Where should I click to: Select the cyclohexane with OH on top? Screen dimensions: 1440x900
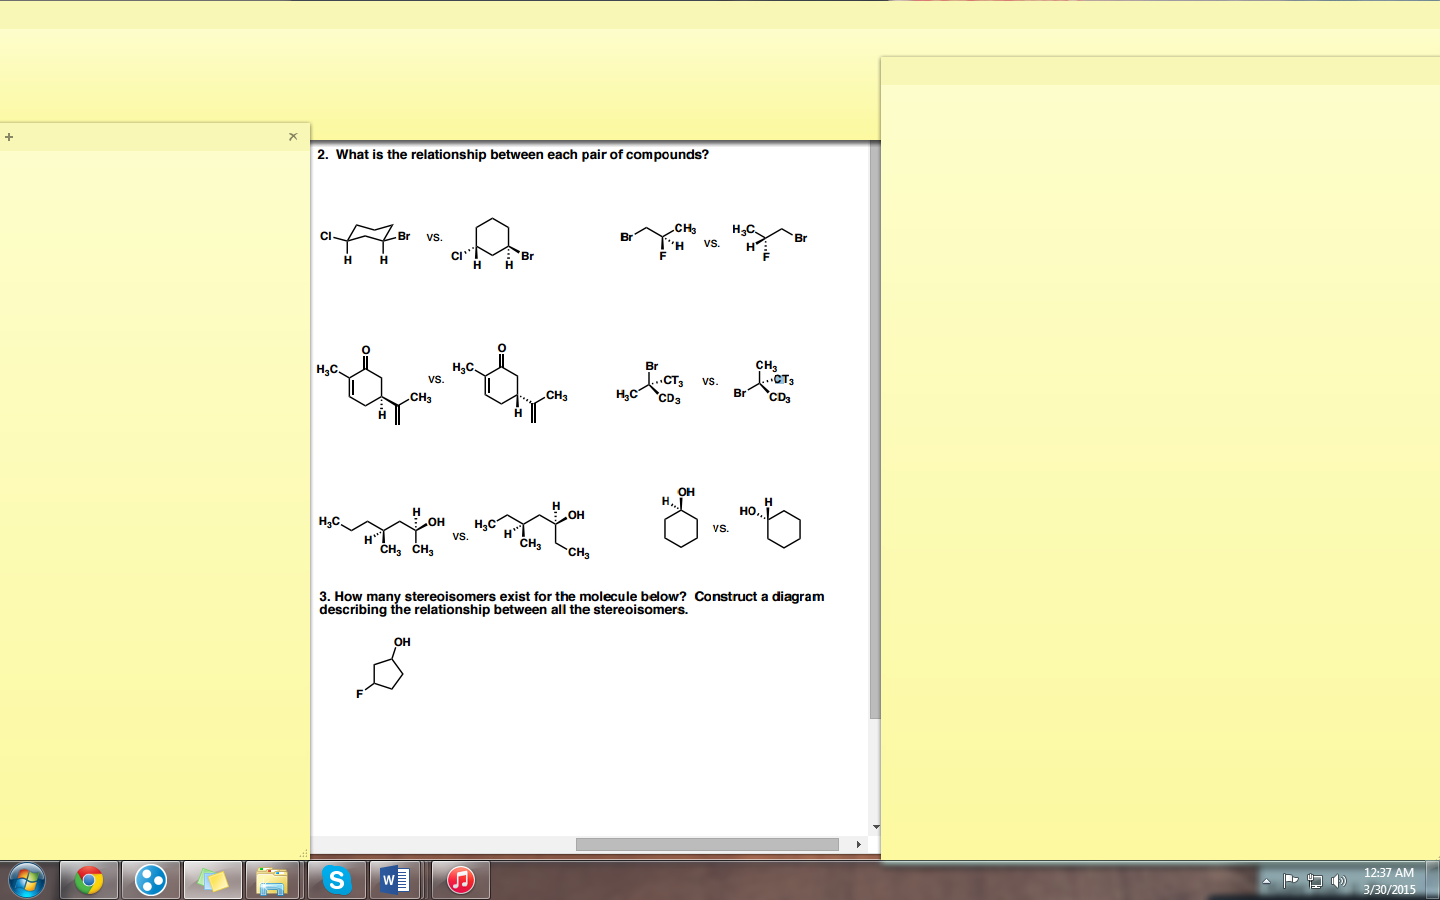click(679, 517)
